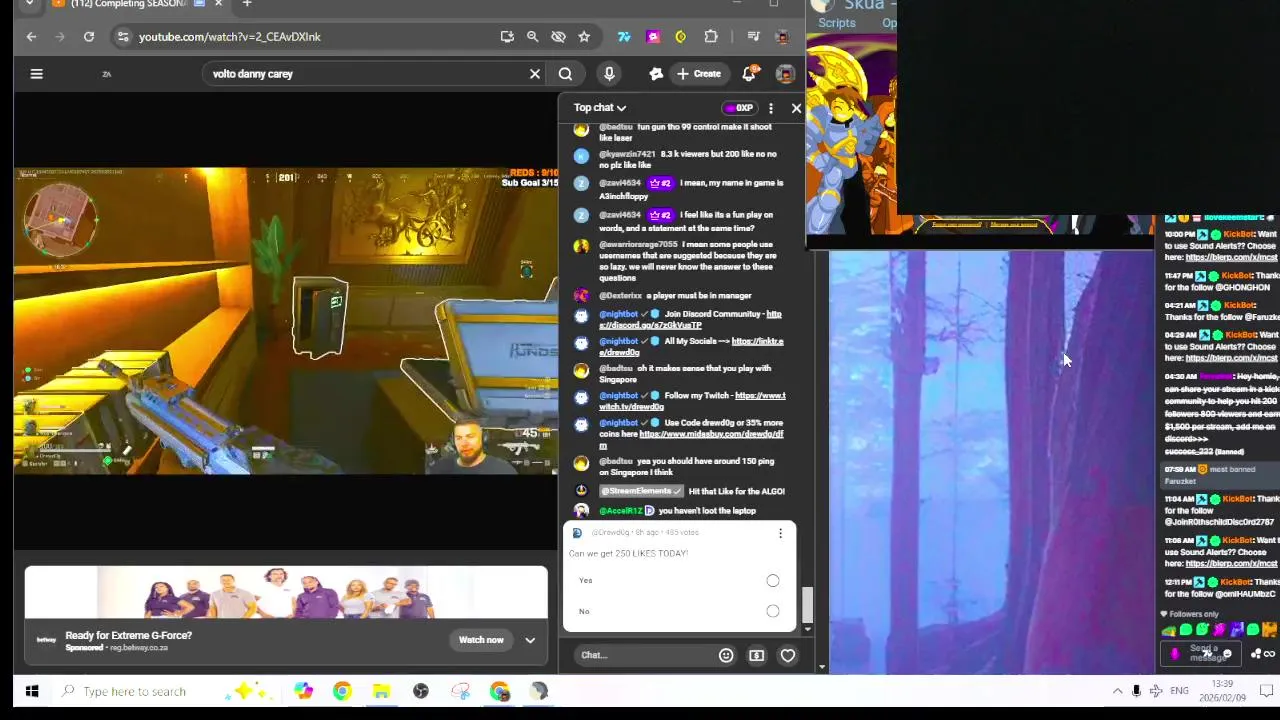Open YouTube Ask sparkle icon

tap(656, 74)
